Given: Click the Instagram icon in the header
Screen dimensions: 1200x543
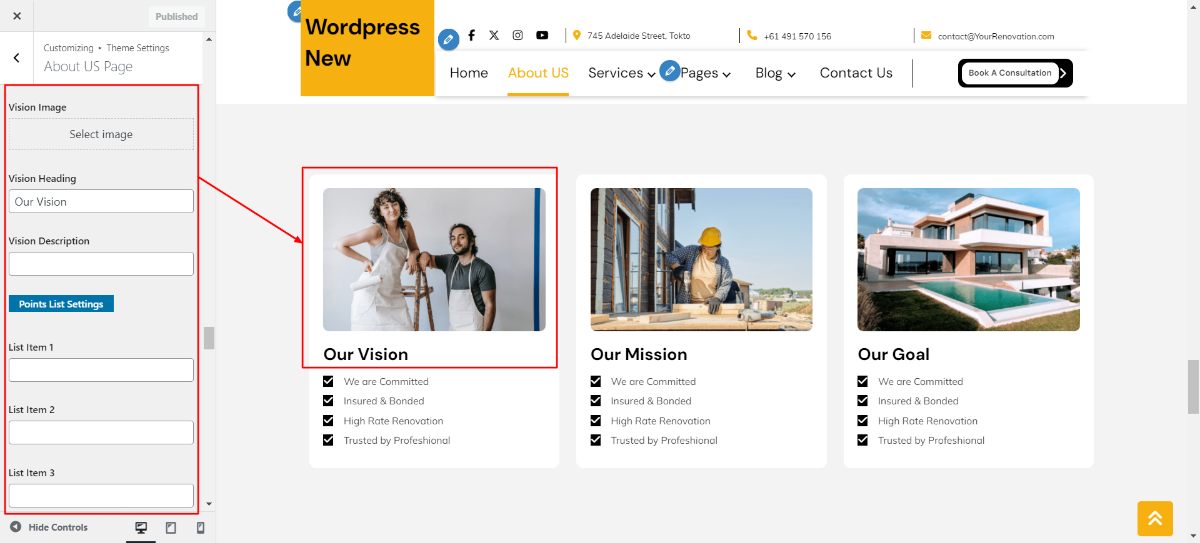Looking at the screenshot, I should click(x=518, y=35).
